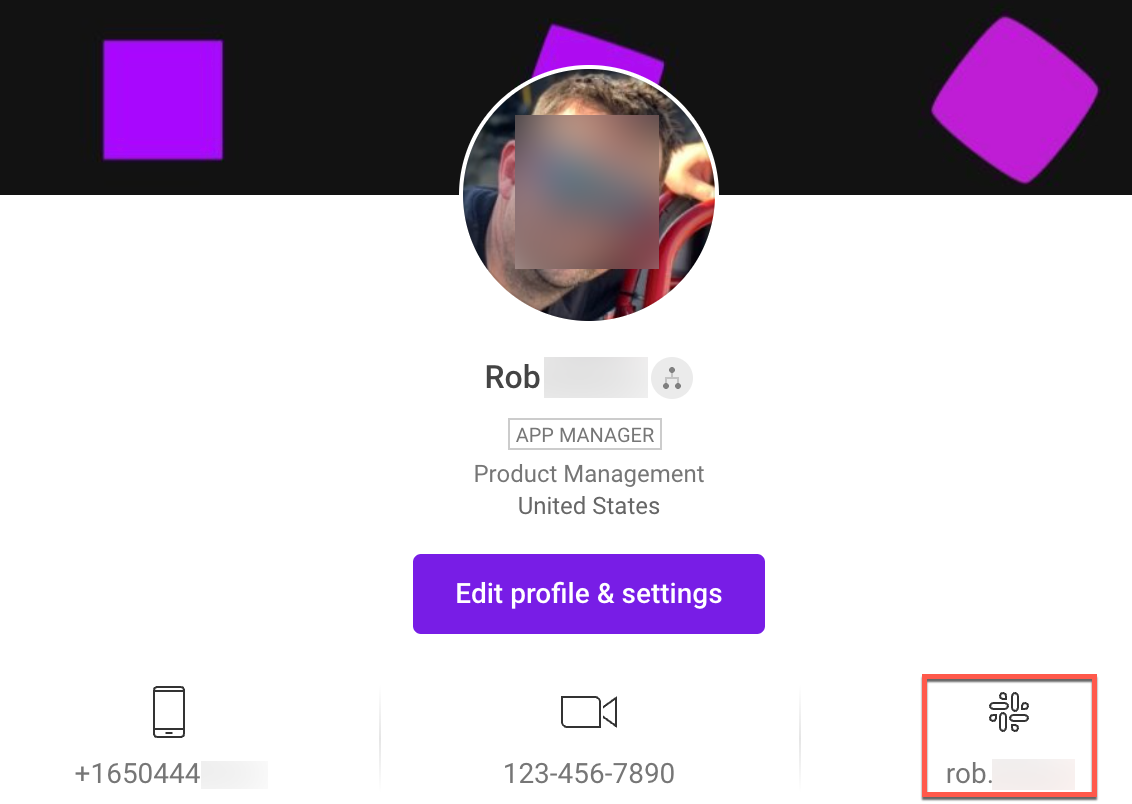Screen dimensions: 1132x804
Task: Select the United States location text
Action: click(x=589, y=506)
